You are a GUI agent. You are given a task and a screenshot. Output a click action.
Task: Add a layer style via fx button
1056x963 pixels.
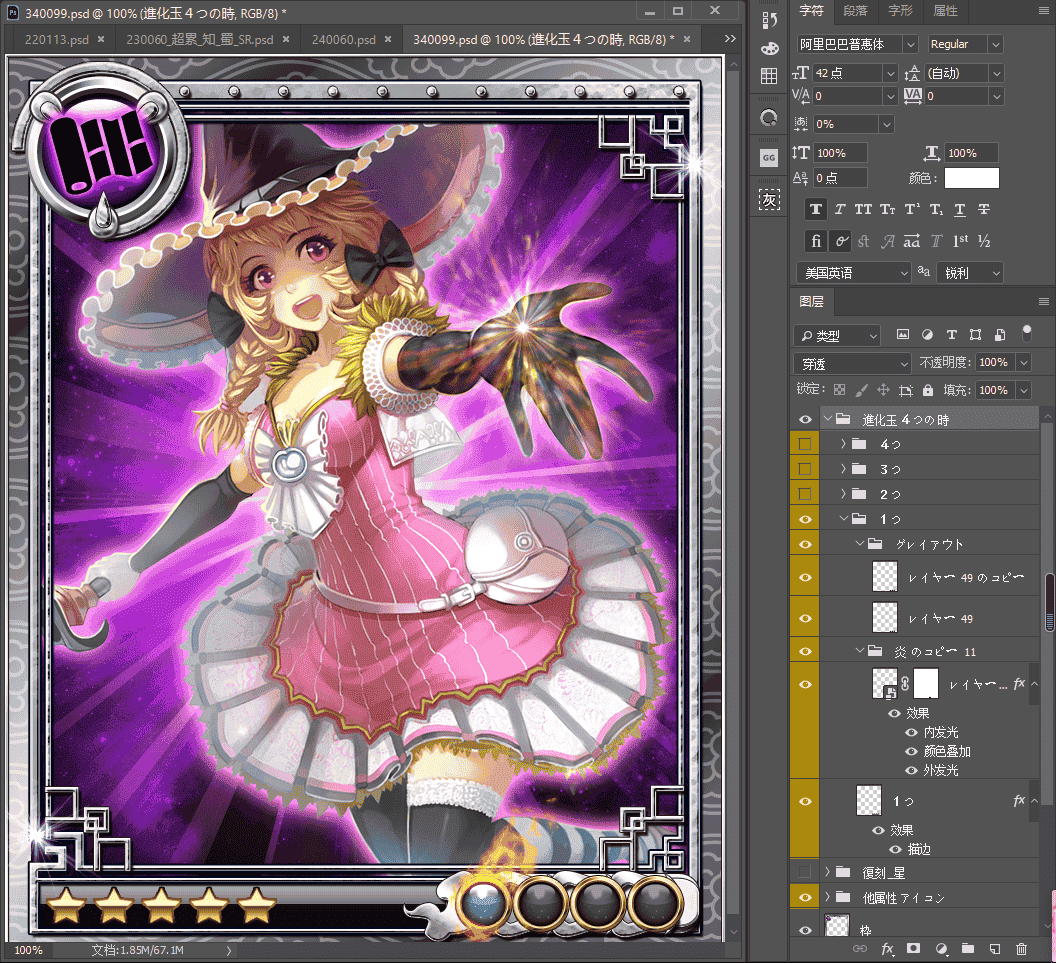(888, 949)
